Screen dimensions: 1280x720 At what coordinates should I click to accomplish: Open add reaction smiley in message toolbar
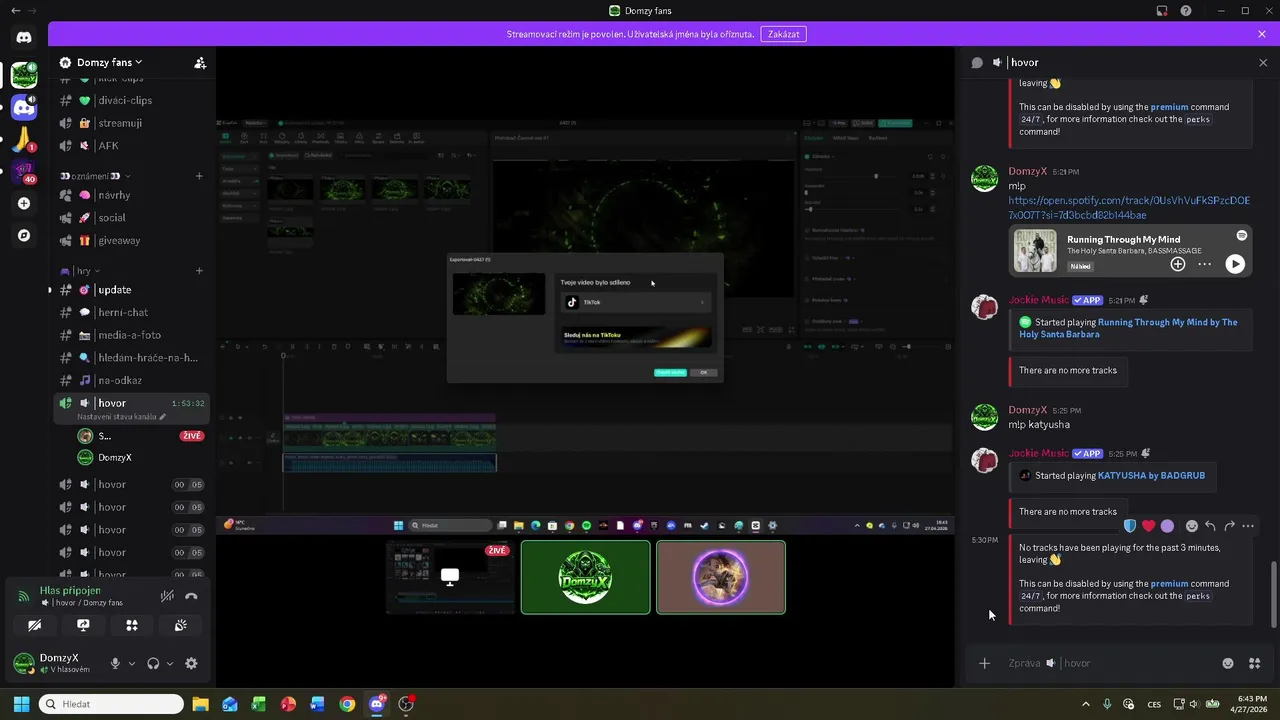click(x=1191, y=526)
